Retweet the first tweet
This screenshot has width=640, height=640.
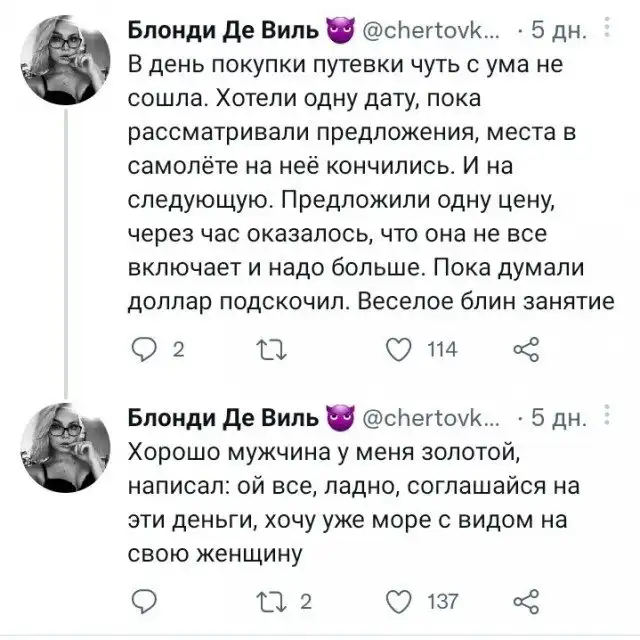pos(273,349)
